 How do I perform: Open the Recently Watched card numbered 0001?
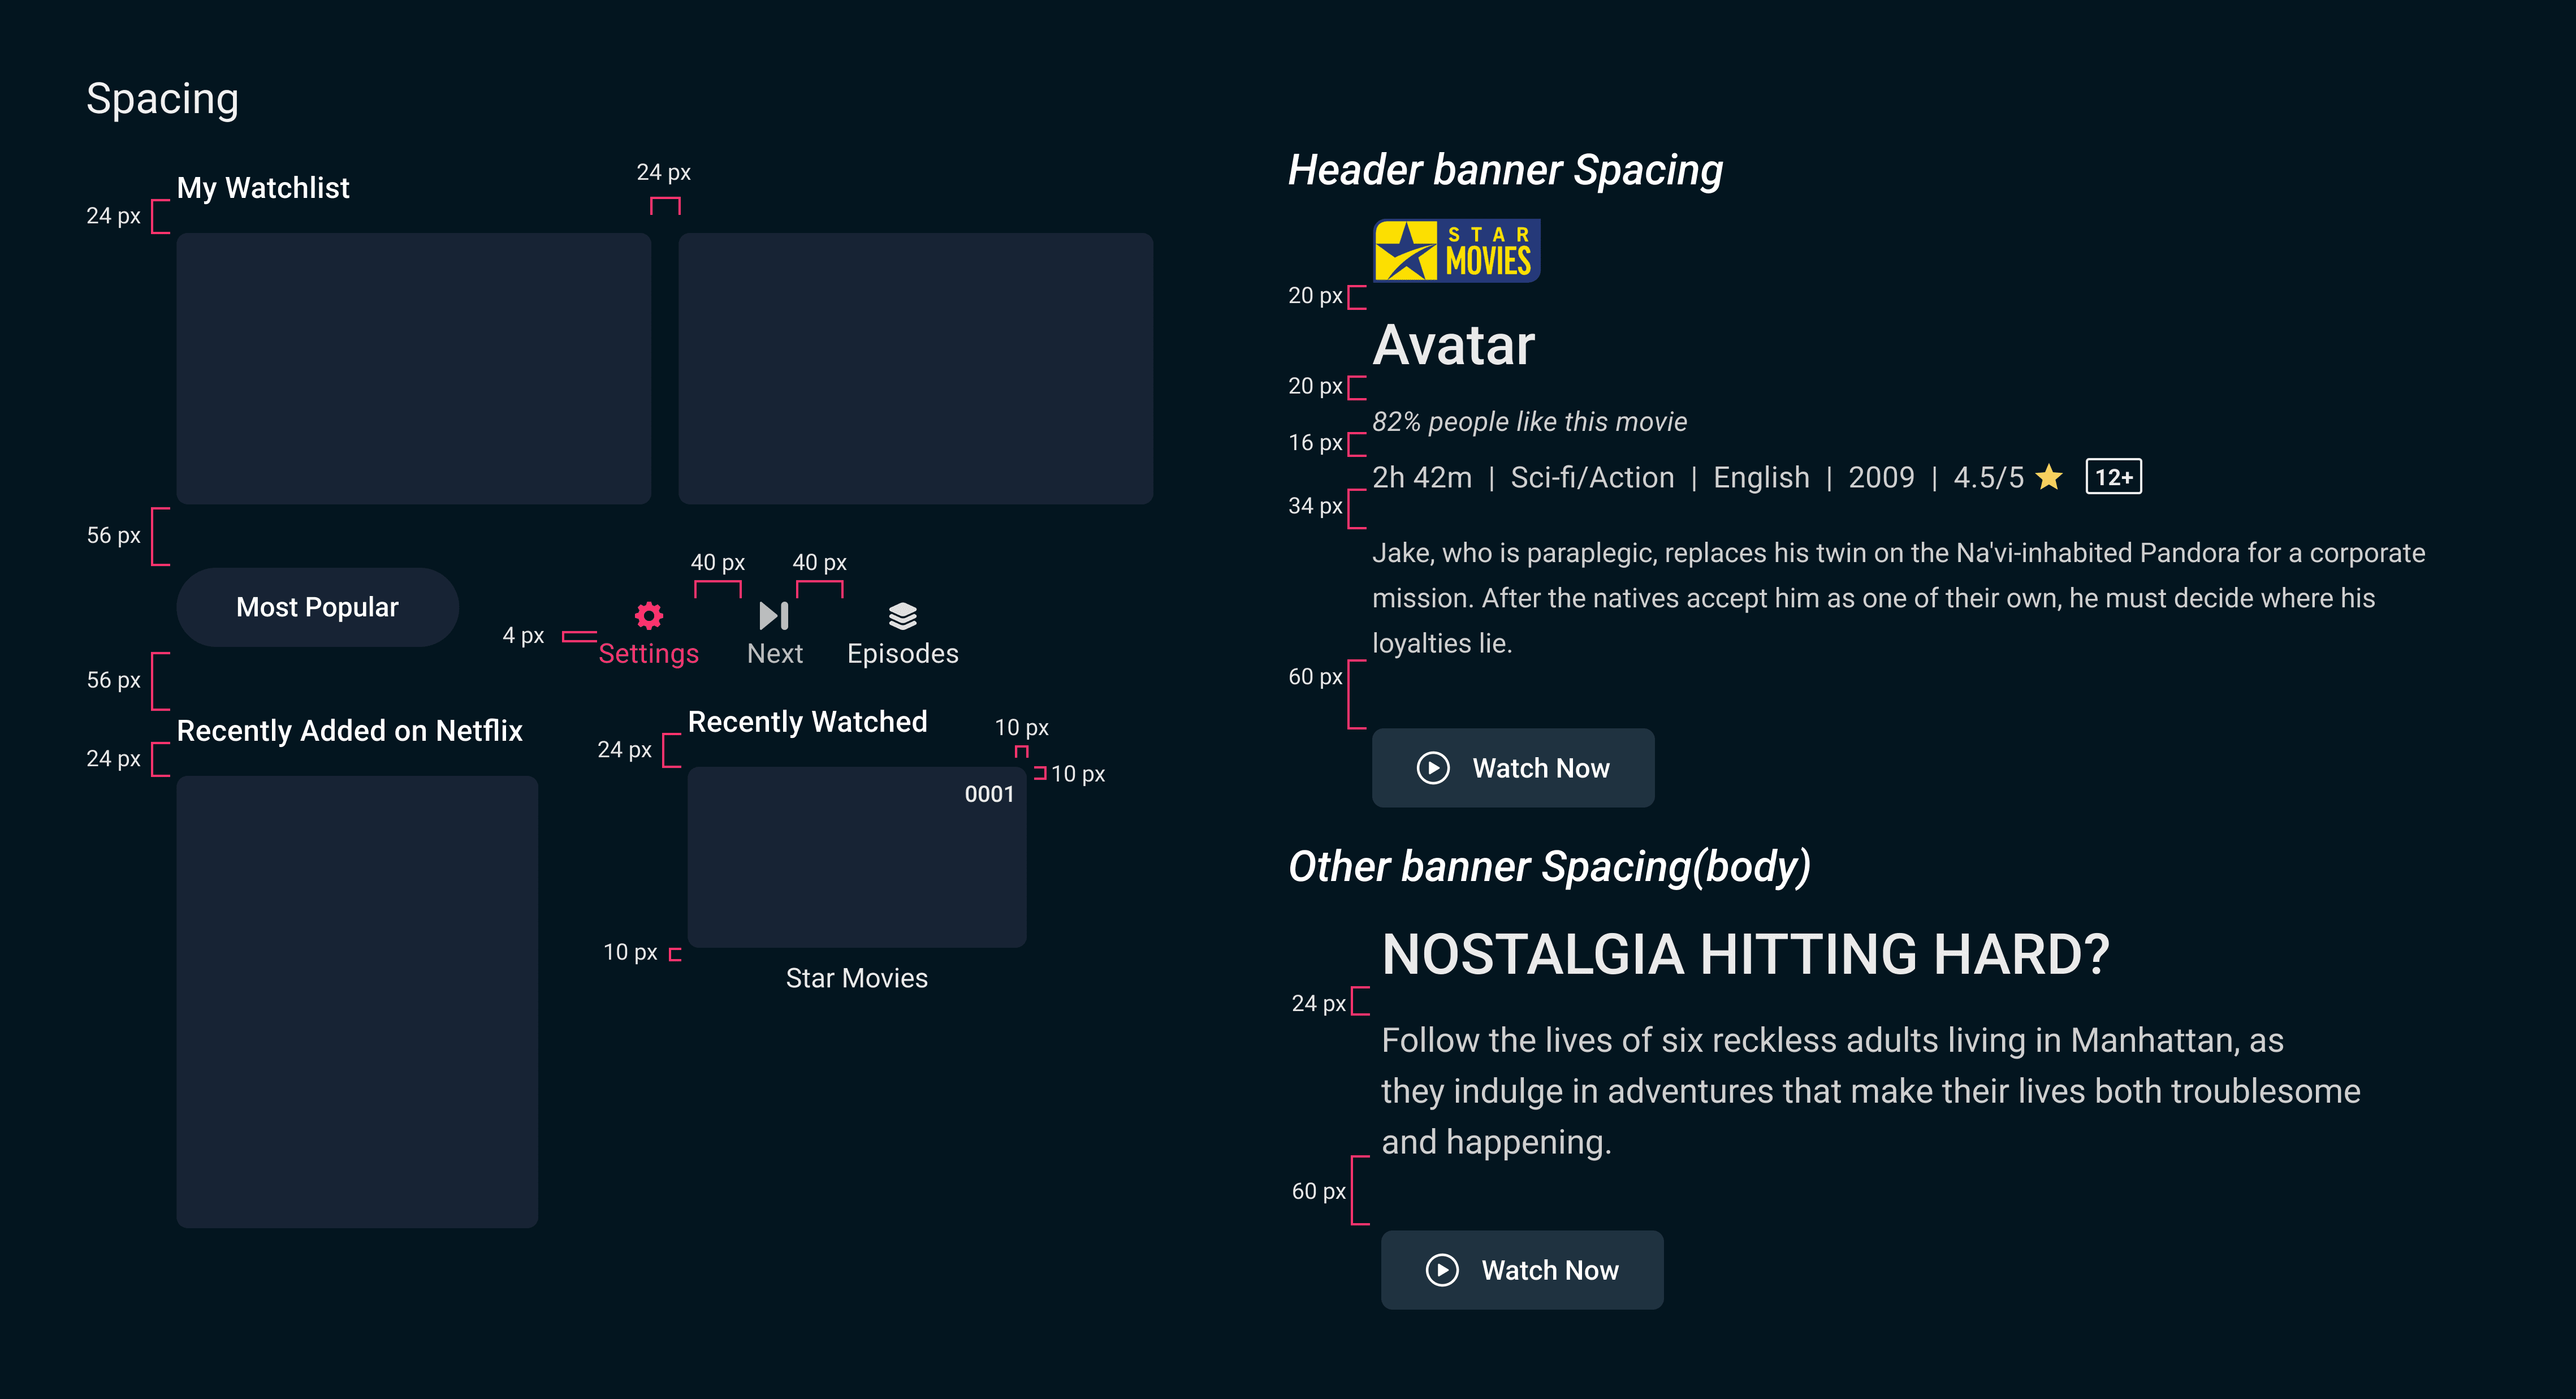tap(856, 857)
